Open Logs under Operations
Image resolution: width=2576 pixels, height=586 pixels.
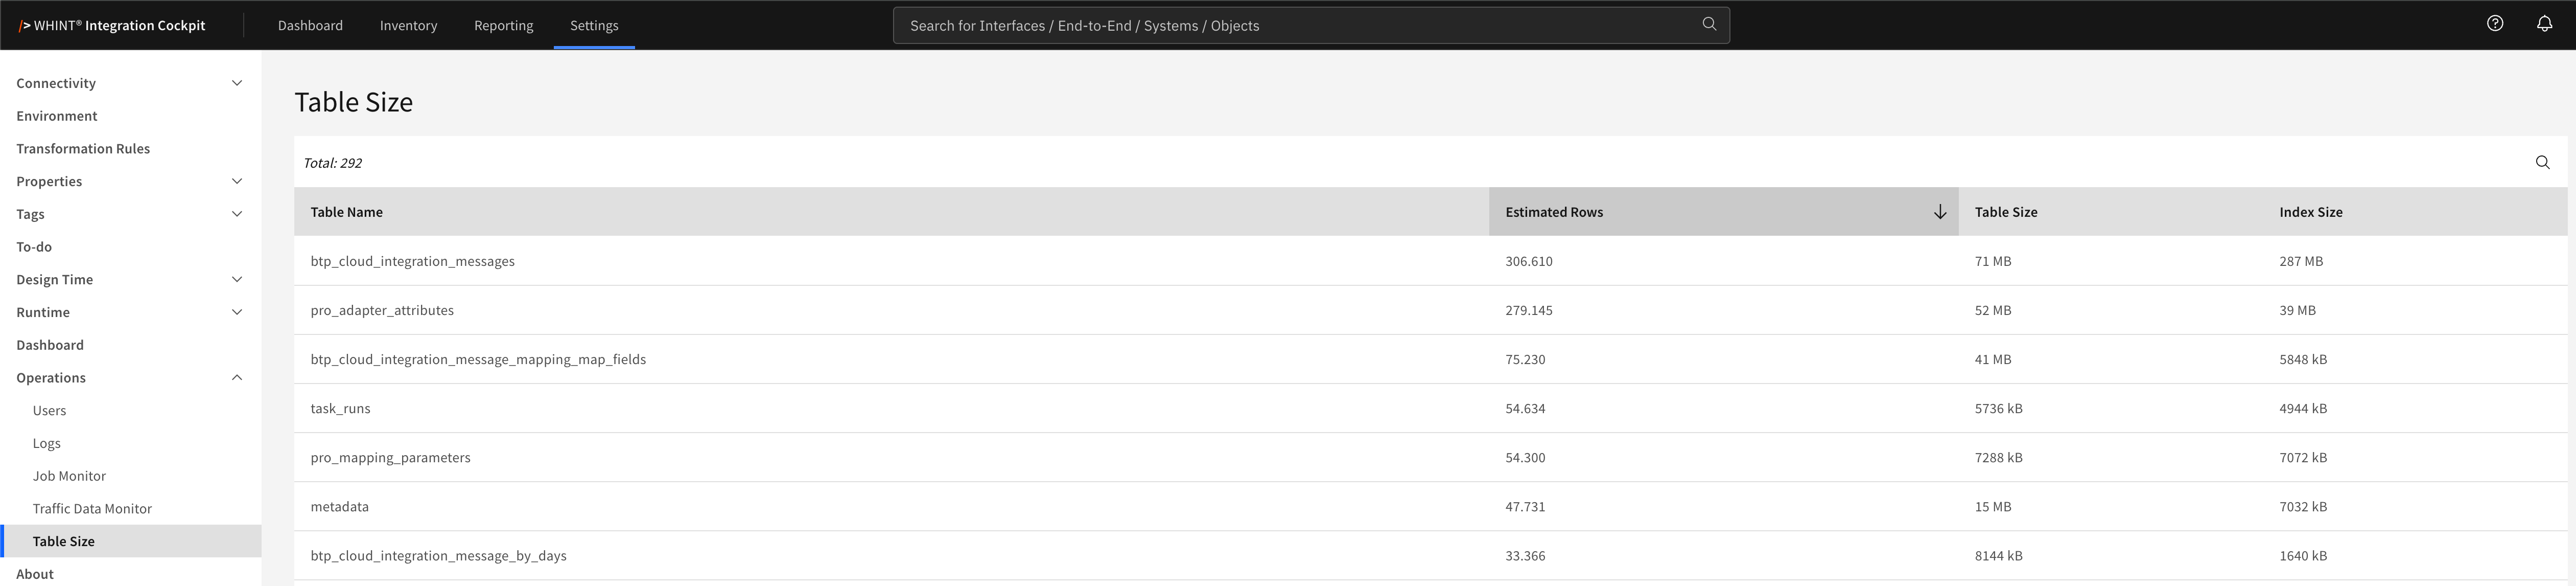[x=130, y=443]
